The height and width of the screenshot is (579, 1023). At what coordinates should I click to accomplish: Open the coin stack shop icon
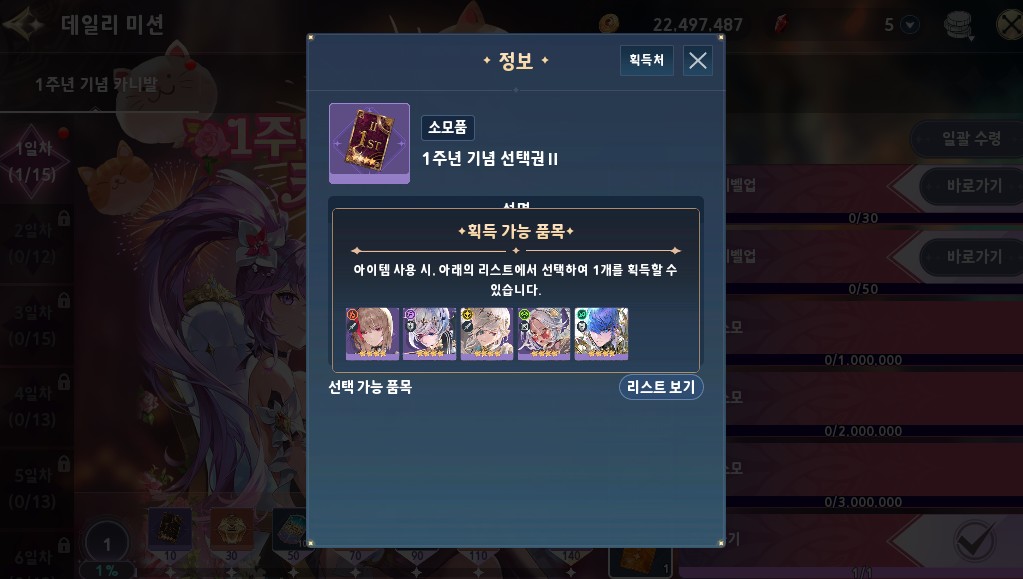[959, 25]
